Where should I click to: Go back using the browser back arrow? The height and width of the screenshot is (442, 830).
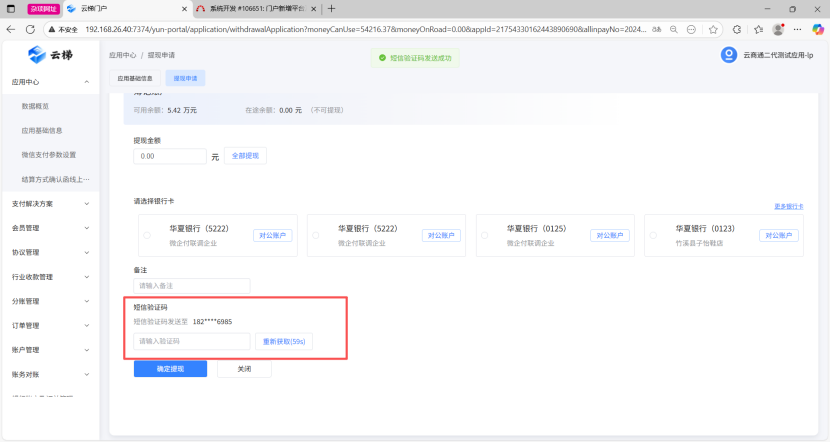click(10, 29)
